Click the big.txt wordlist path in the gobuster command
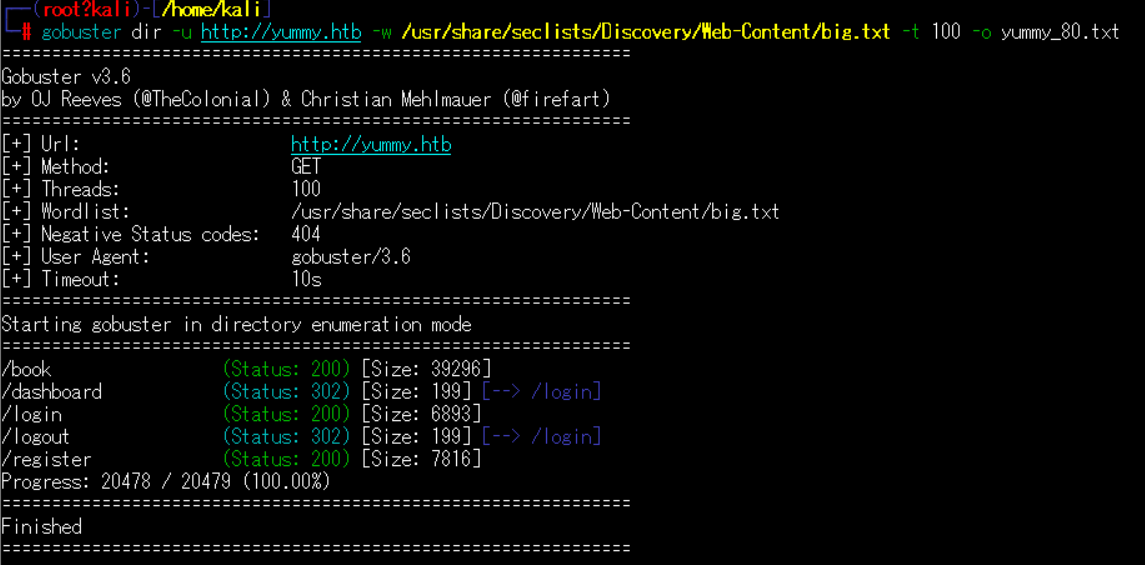This screenshot has height=565, width=1145. coord(645,32)
